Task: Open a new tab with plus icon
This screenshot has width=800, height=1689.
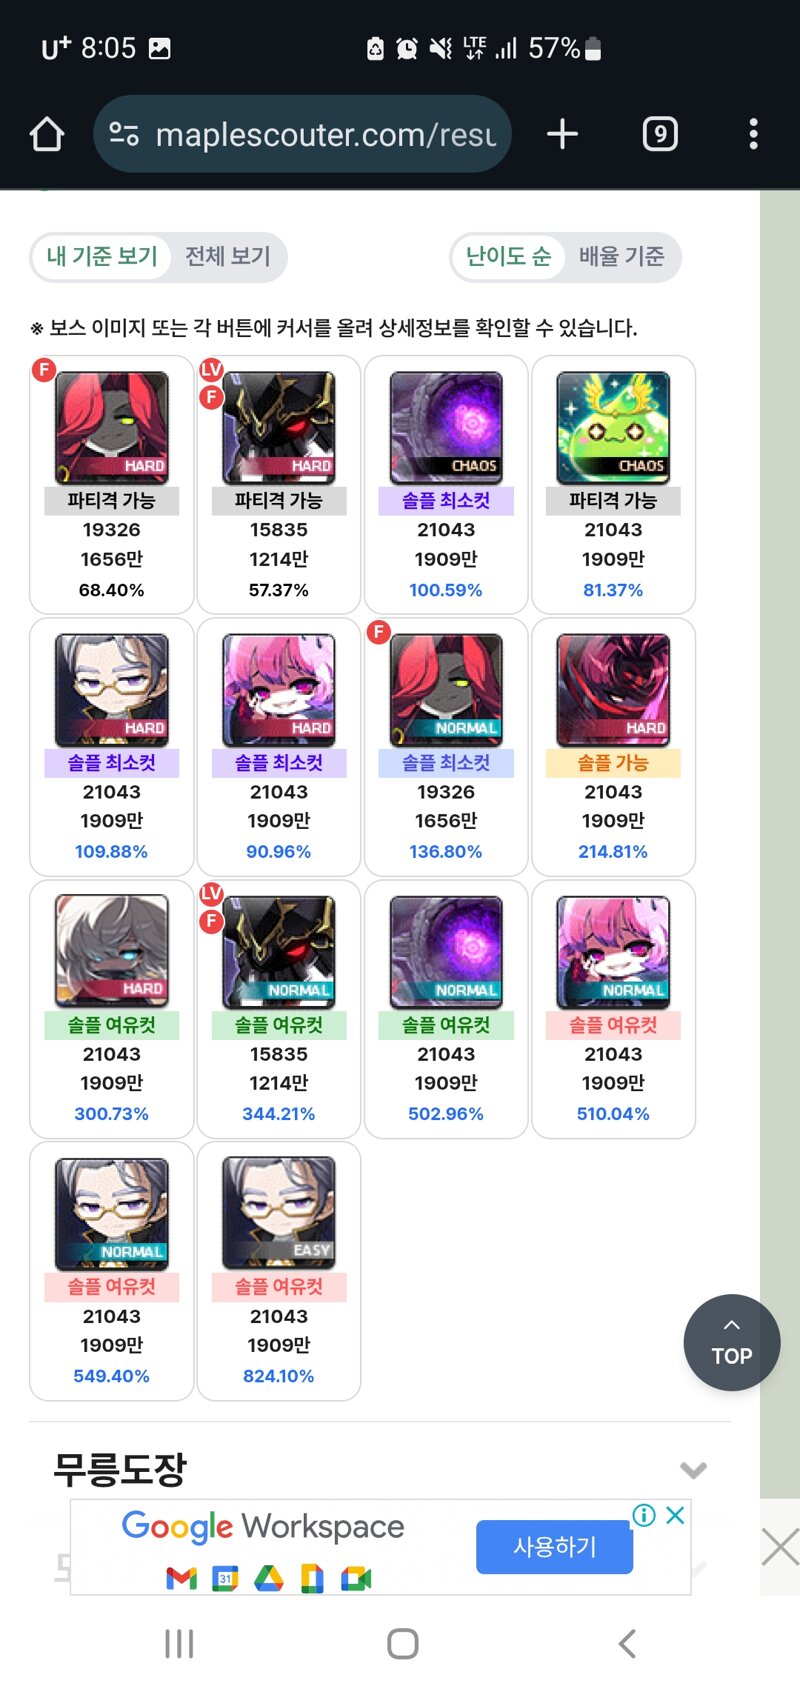Action: (x=563, y=134)
